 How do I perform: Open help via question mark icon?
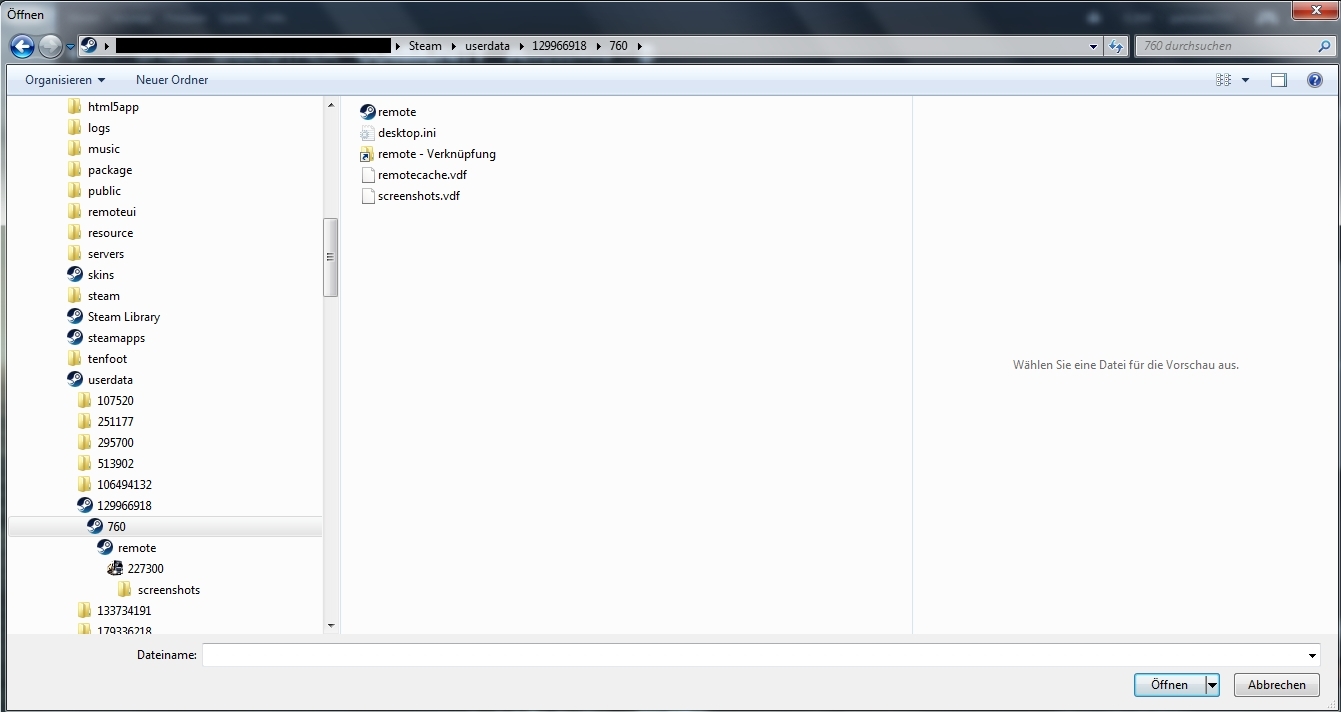(x=1315, y=80)
